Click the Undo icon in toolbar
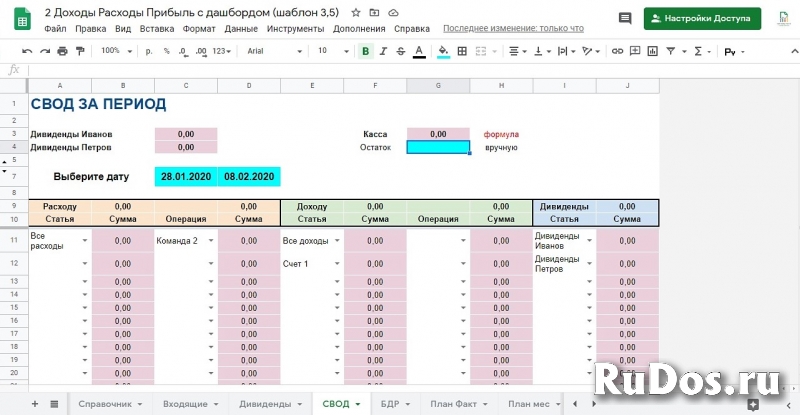 tap(27, 50)
